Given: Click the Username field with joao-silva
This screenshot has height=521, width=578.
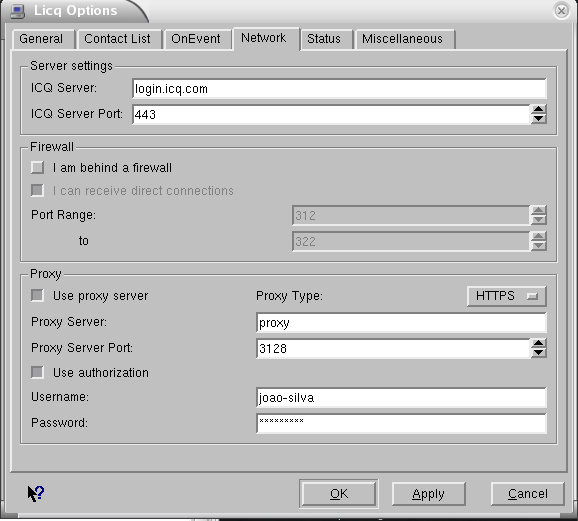Looking at the screenshot, I should [401, 397].
